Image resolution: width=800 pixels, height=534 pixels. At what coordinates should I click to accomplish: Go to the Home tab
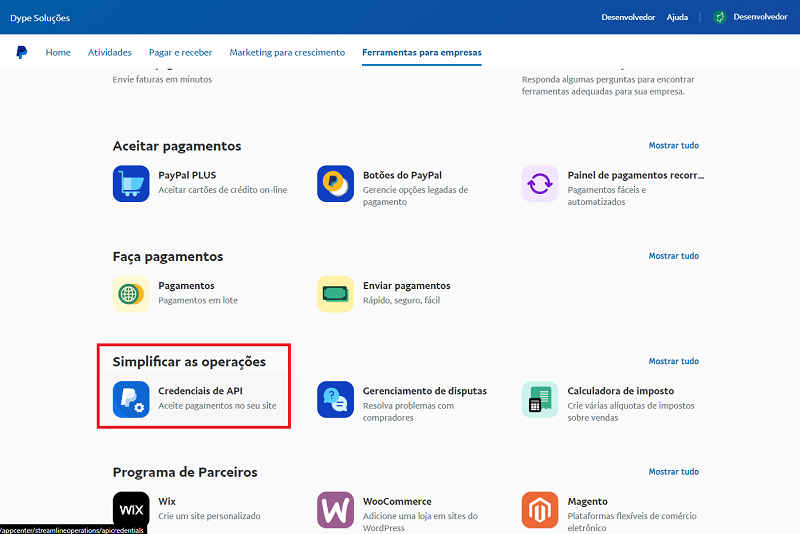pos(58,52)
